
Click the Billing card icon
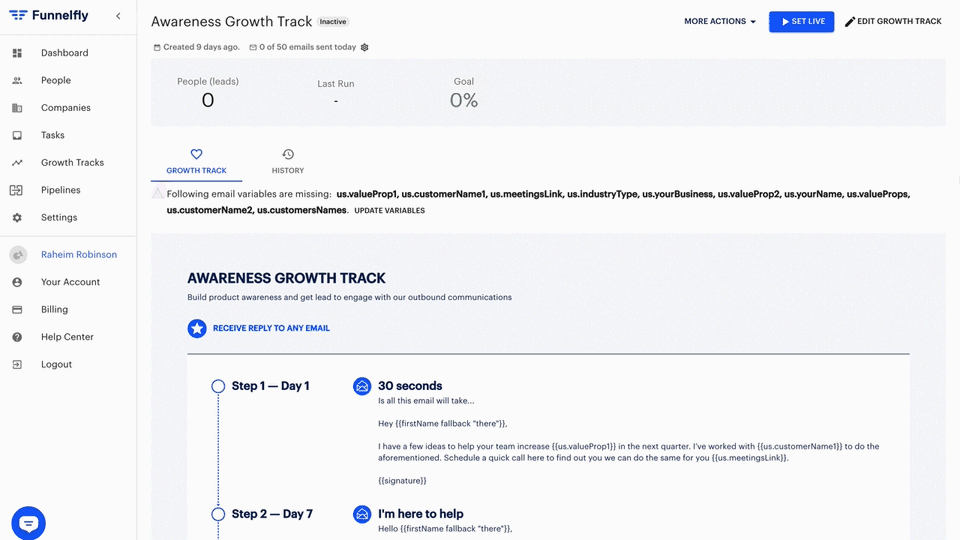click(17, 310)
